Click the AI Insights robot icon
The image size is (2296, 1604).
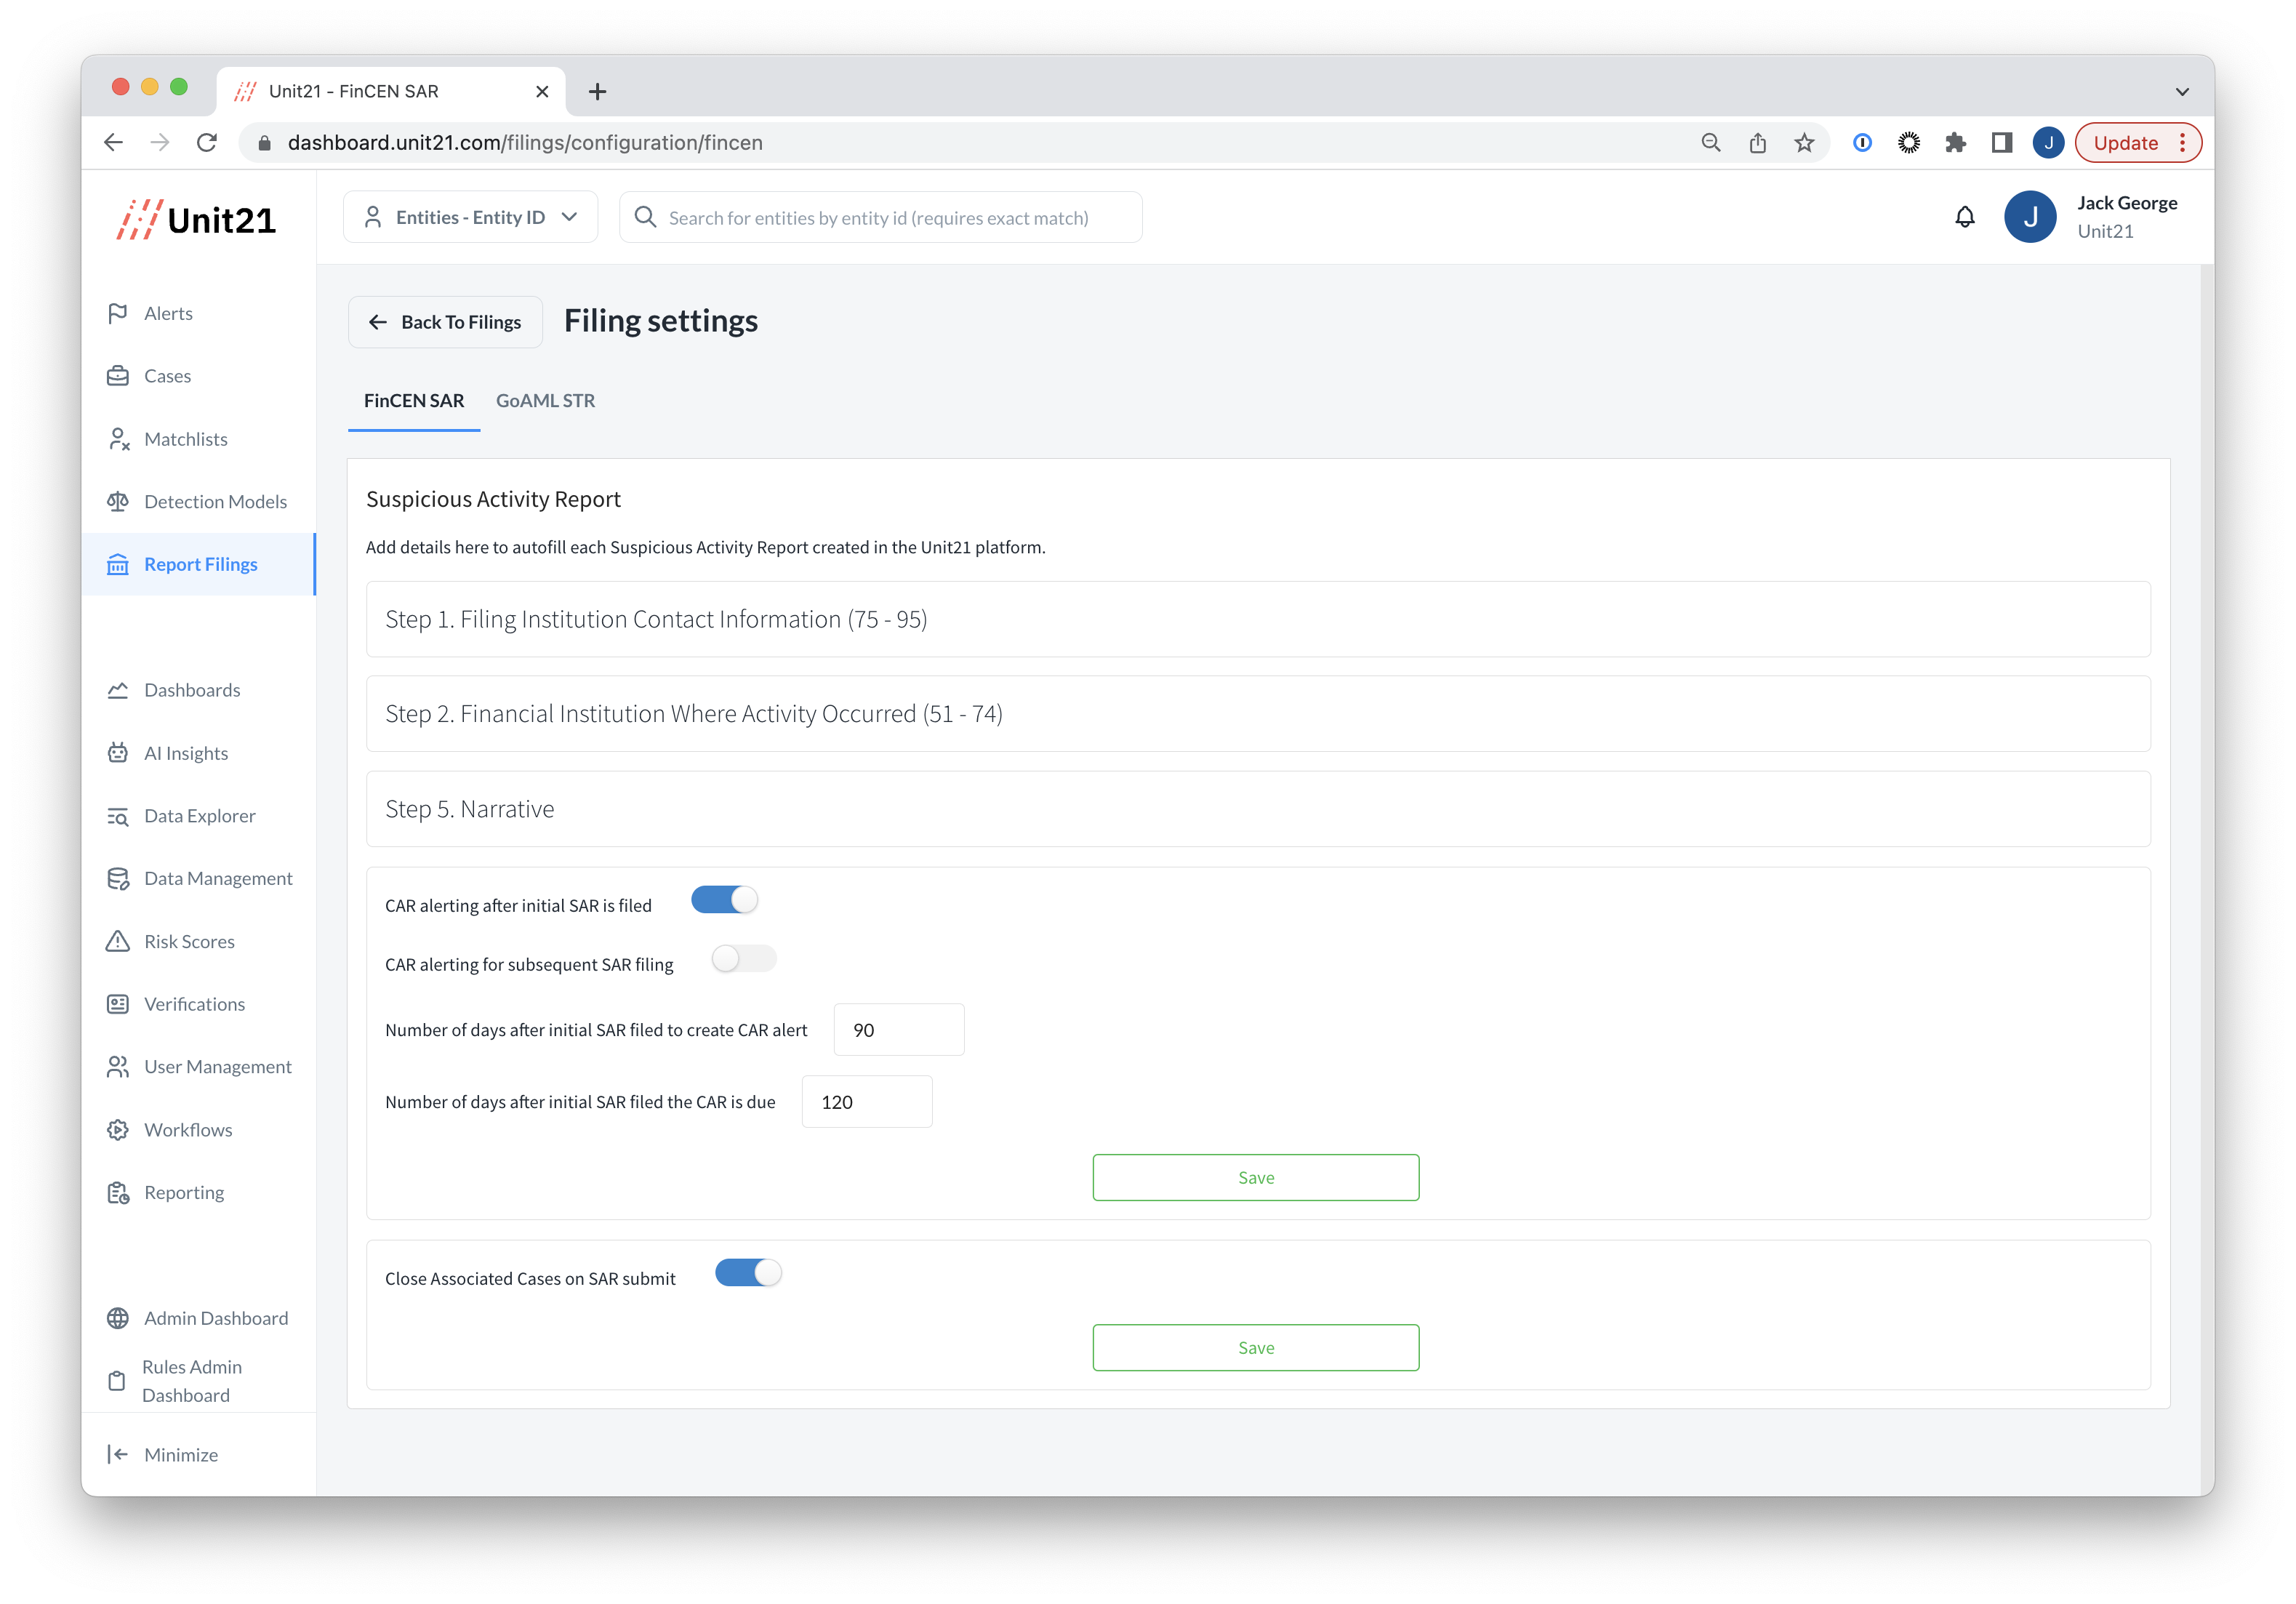pos(117,753)
